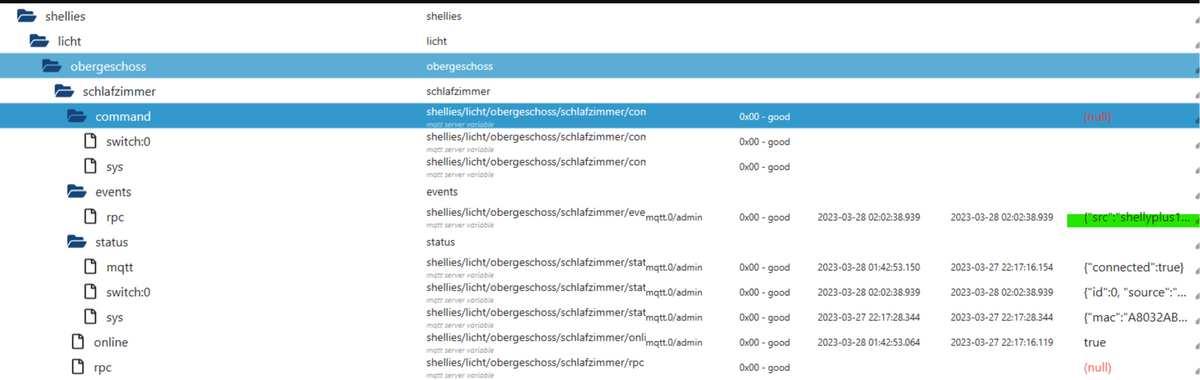Click the (null) value in last rpc row
Image resolution: width=1200 pixels, height=380 pixels.
coord(1097,367)
